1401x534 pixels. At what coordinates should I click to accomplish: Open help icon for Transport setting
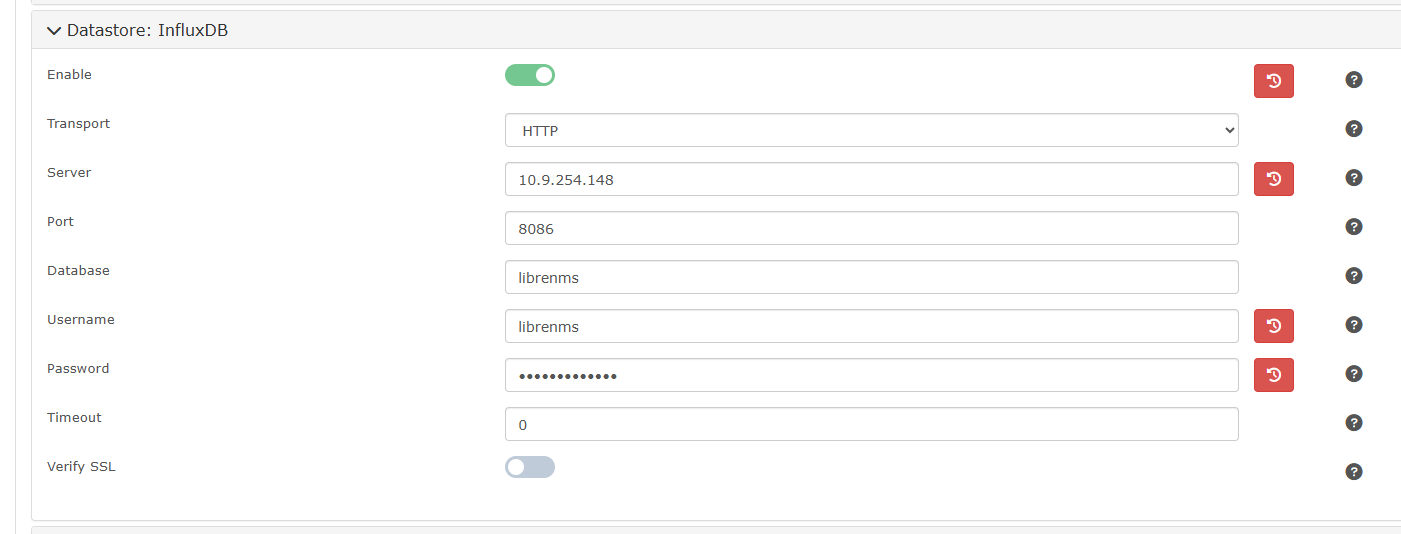[x=1354, y=129]
